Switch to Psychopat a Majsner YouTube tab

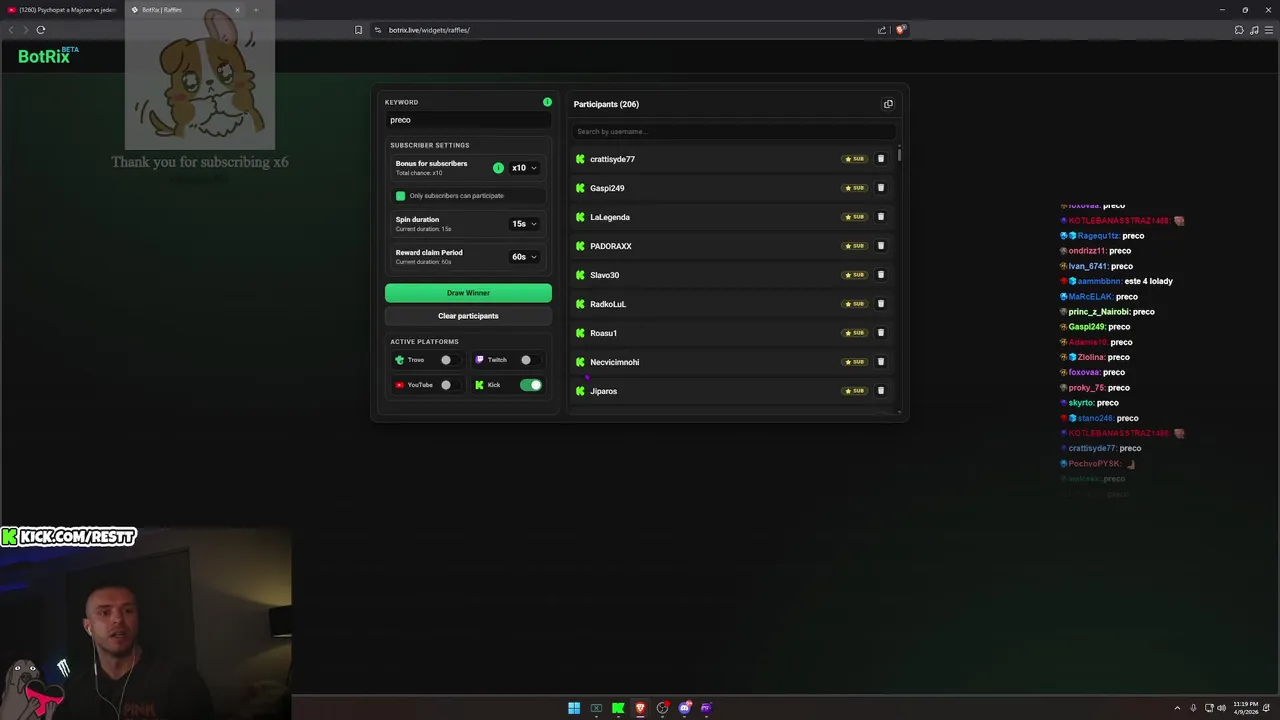(62, 10)
